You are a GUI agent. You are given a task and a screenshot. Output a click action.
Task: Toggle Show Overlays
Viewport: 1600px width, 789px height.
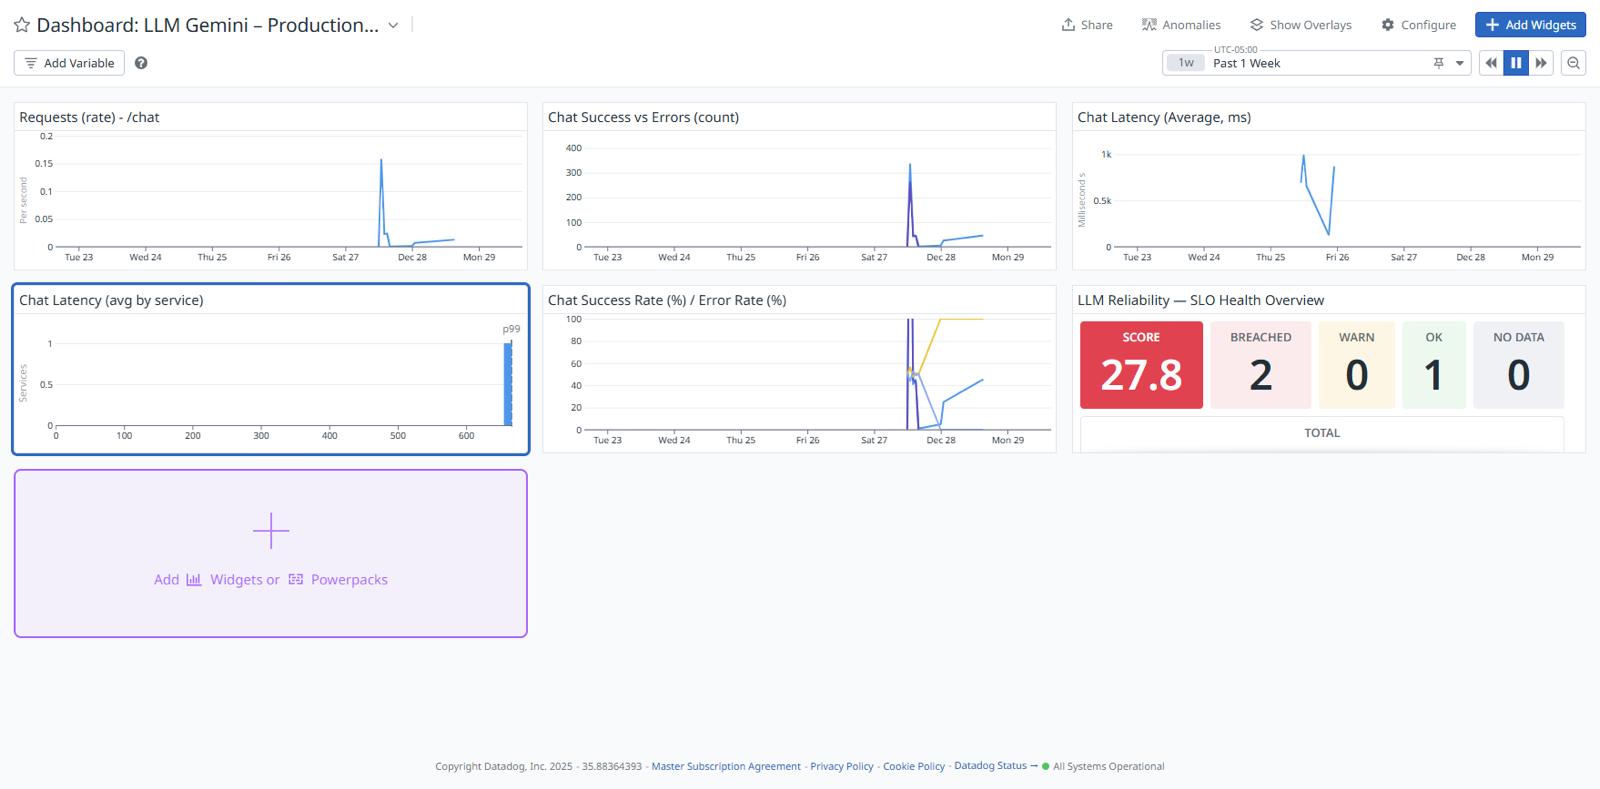pyautogui.click(x=1301, y=25)
